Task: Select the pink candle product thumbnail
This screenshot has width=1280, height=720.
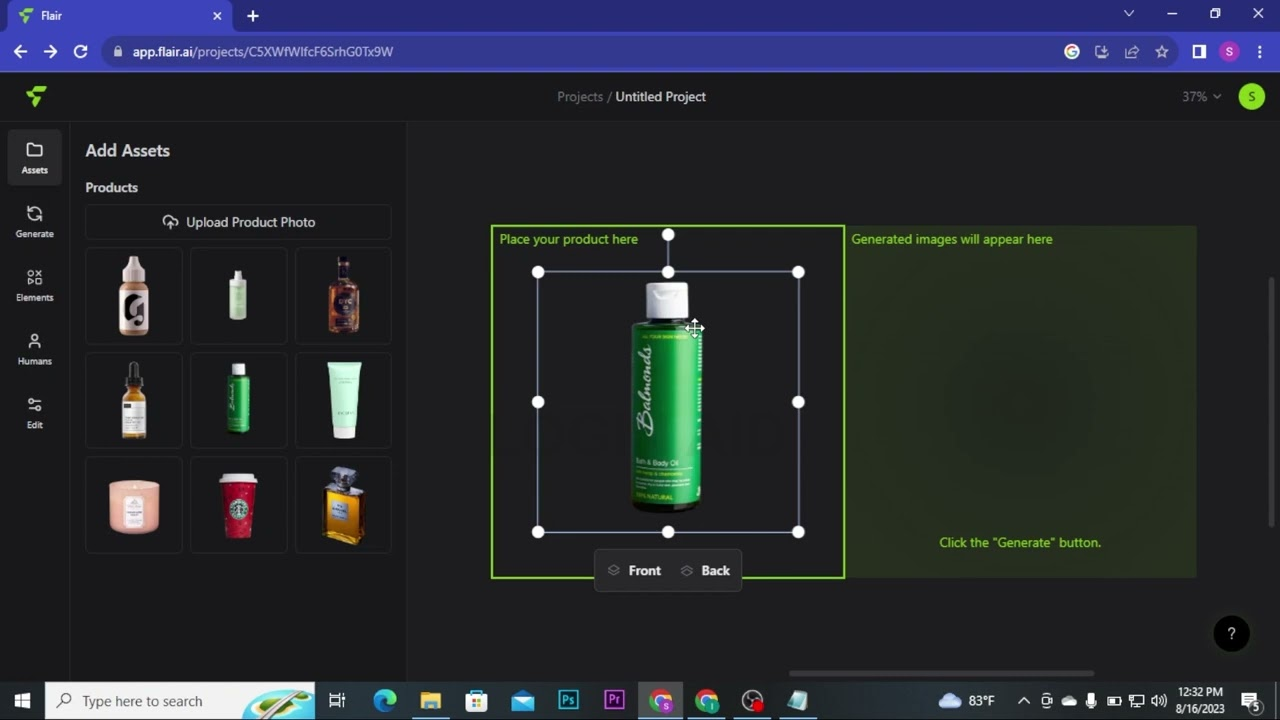Action: (x=134, y=505)
